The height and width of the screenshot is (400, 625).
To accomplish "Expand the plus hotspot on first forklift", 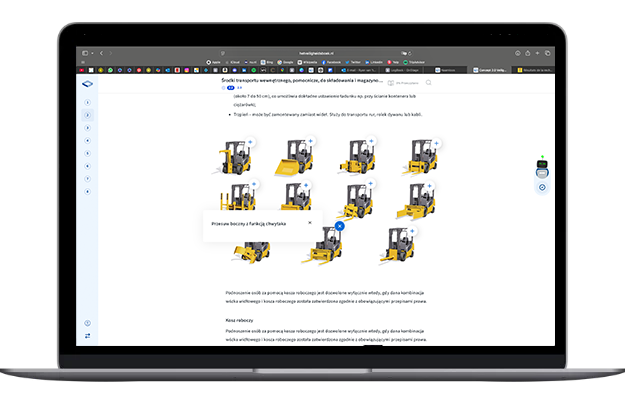I will [x=252, y=143].
